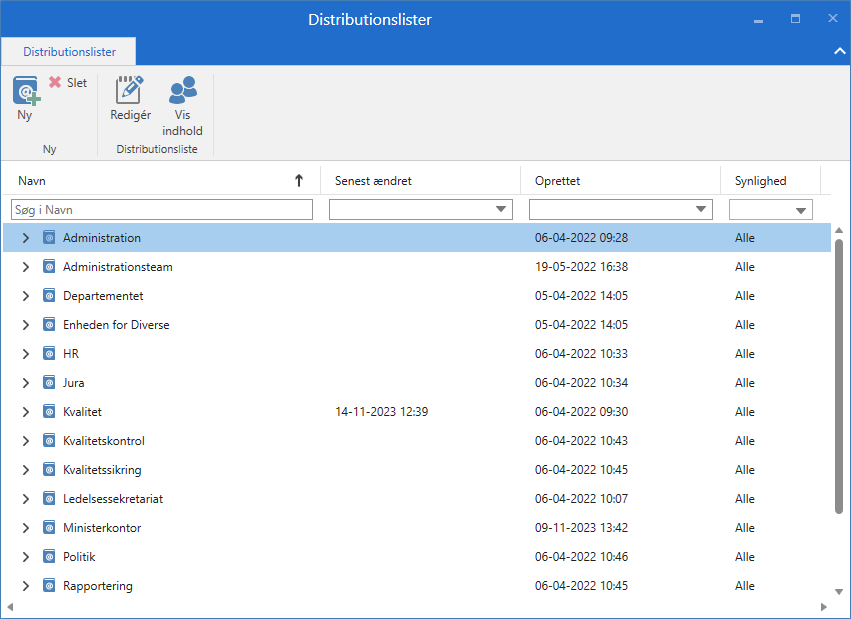Click the icon beside HR

49,354
